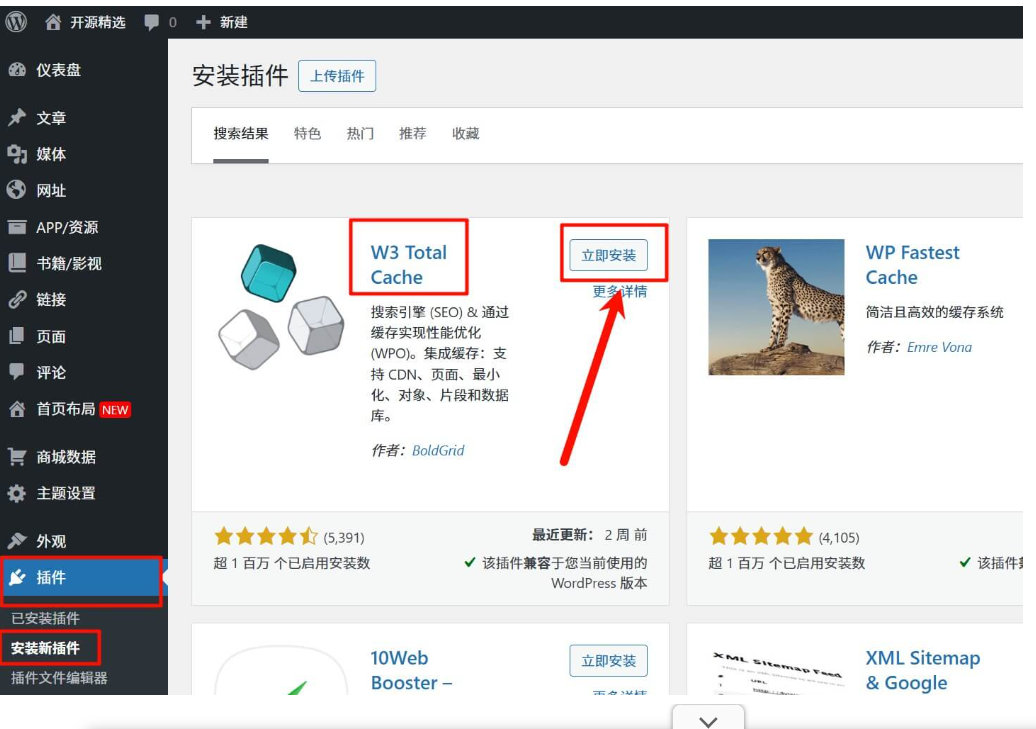Click the W3 Total Cache cubes thumbnail
1036x729 pixels.
tap(281, 306)
